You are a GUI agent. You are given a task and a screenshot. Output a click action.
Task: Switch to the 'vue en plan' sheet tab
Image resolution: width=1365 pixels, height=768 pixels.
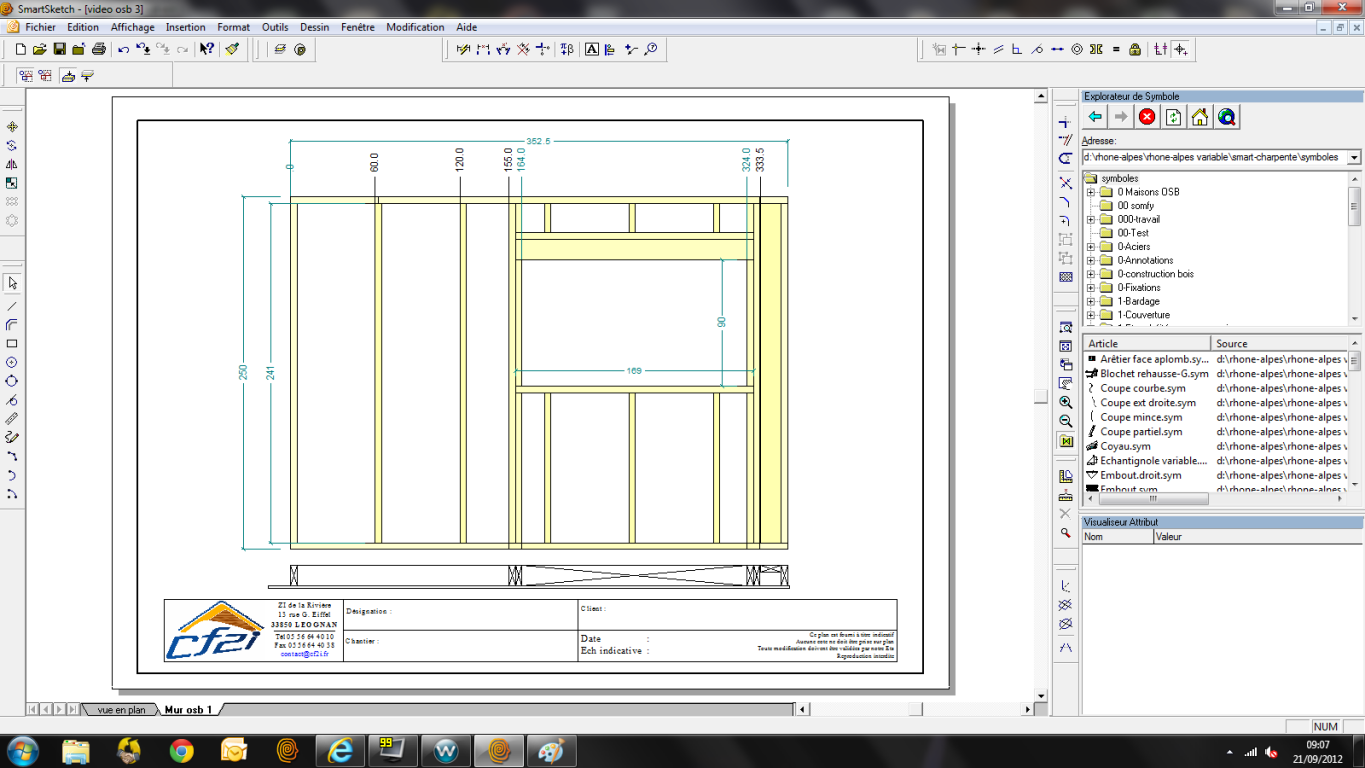(122, 710)
